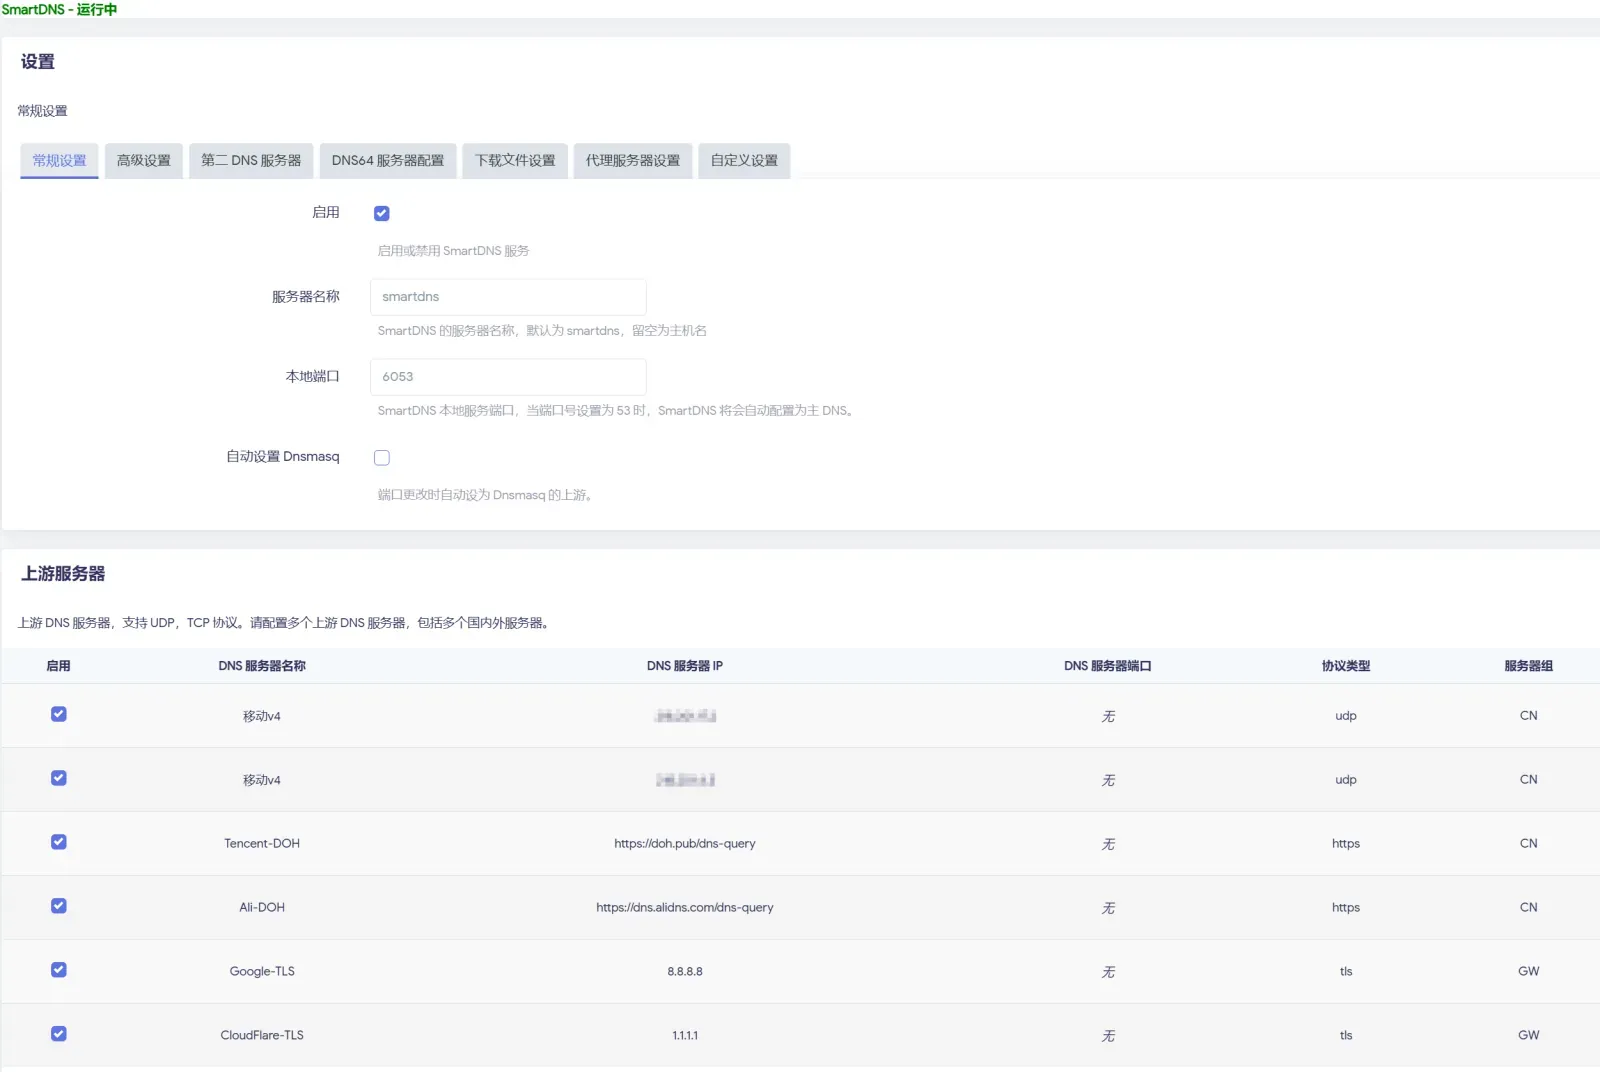Enable the 自动设置 Dnsmasq checkbox
1600x1072 pixels.
point(381,457)
